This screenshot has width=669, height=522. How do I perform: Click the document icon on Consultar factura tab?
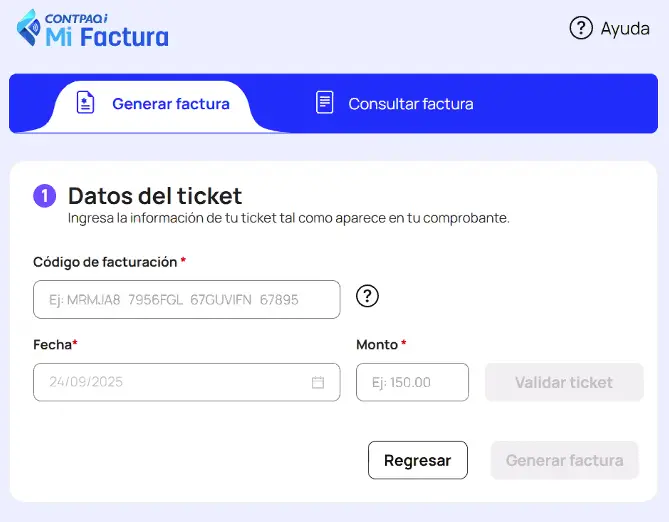(324, 103)
